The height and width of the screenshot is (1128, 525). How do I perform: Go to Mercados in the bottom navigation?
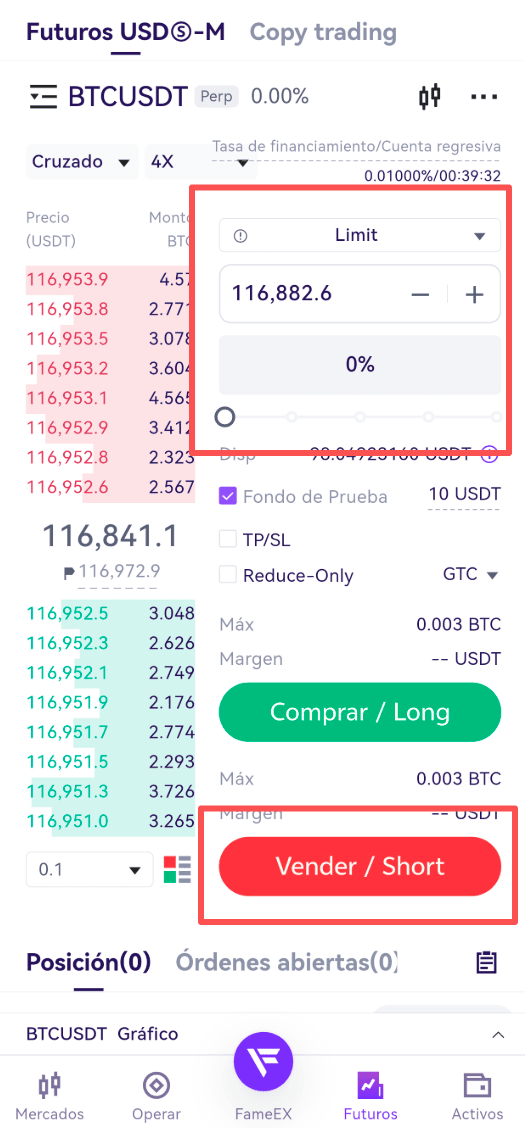pos(50,1096)
